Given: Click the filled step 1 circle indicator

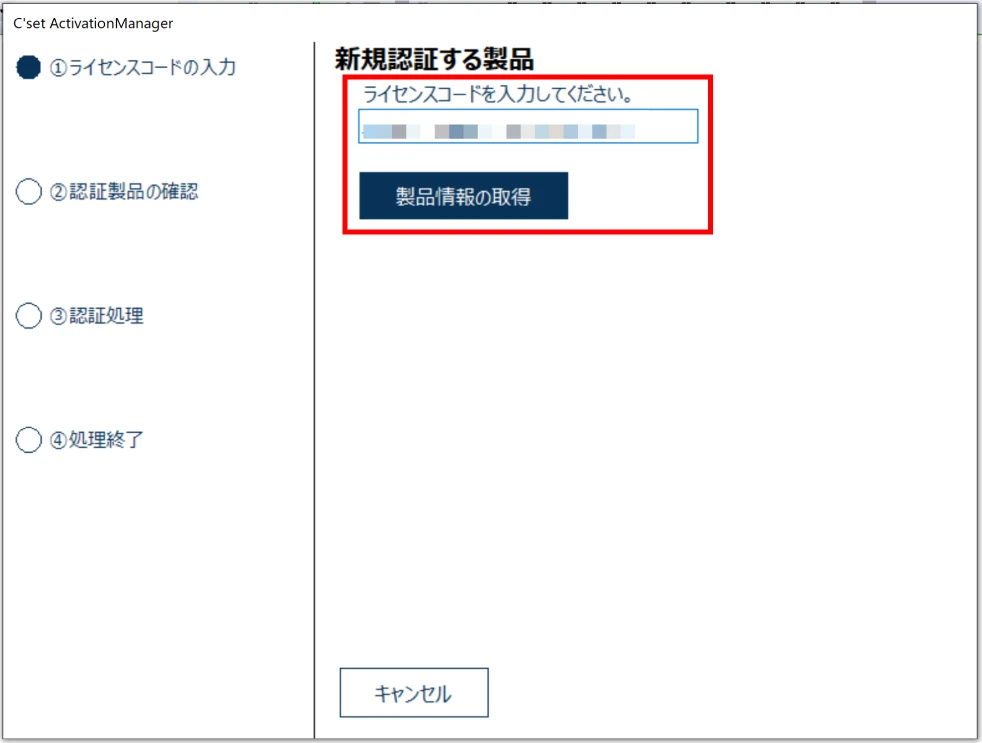Looking at the screenshot, I should (29, 67).
